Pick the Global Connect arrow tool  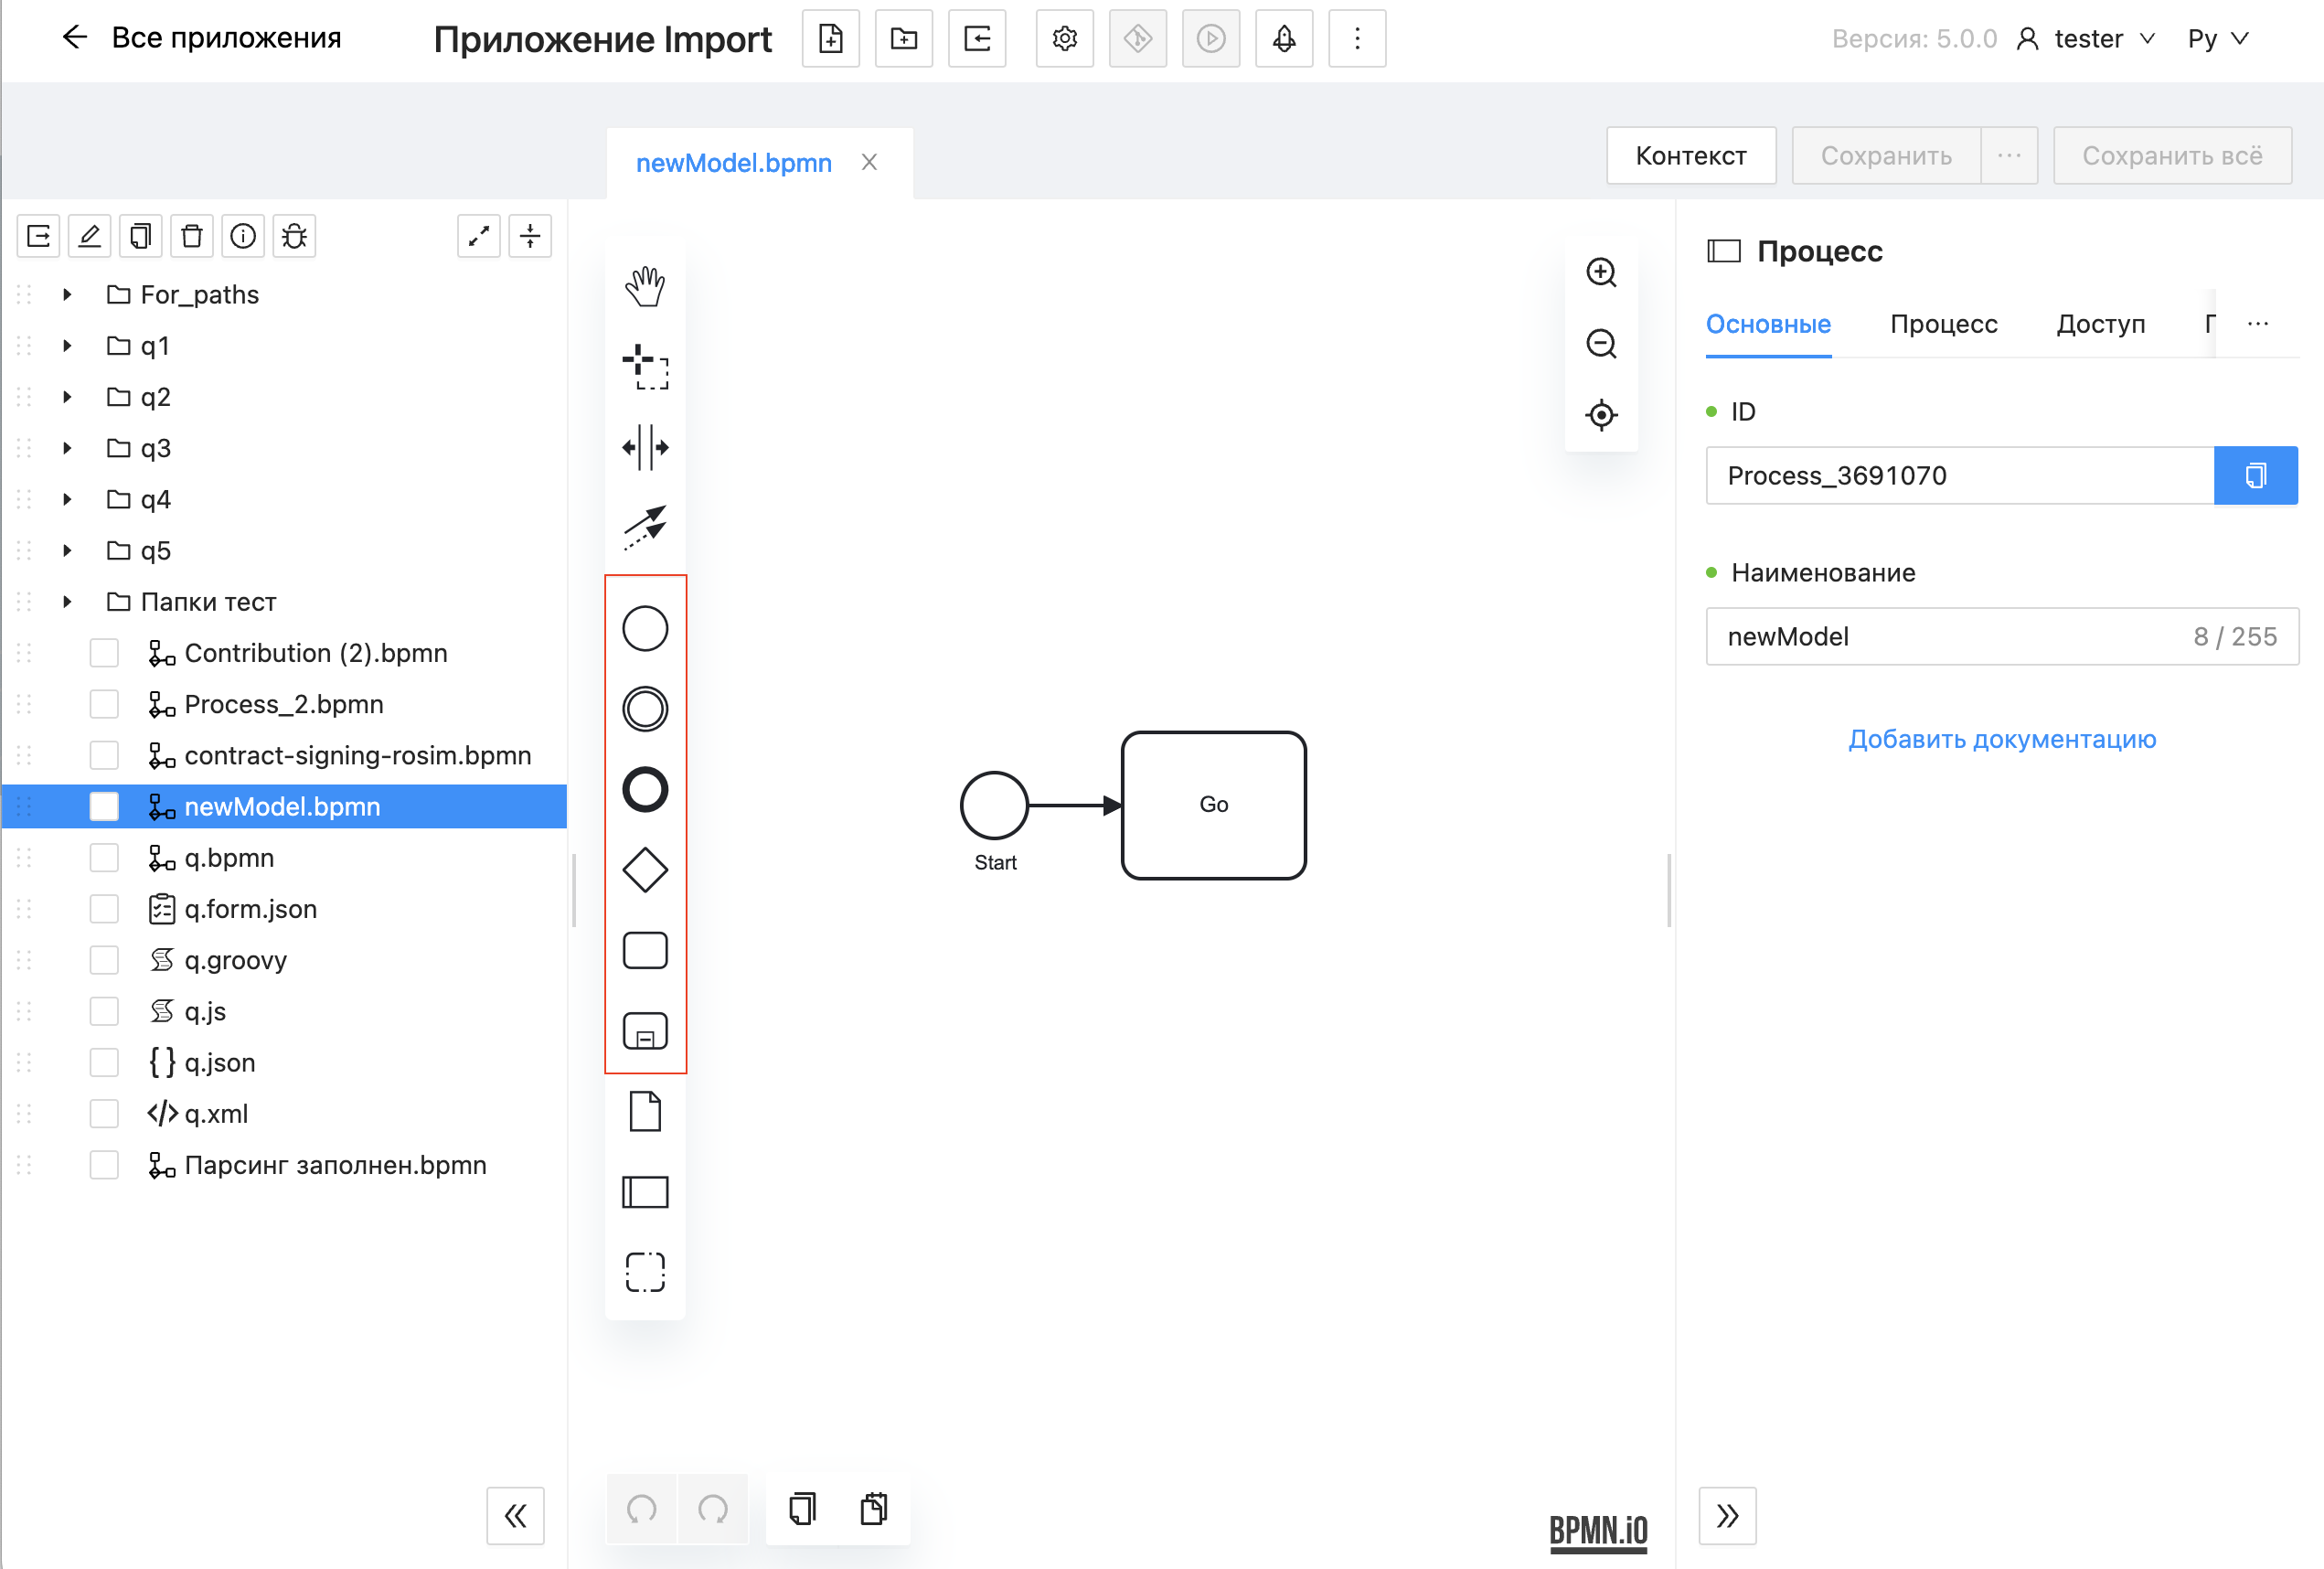[x=645, y=526]
